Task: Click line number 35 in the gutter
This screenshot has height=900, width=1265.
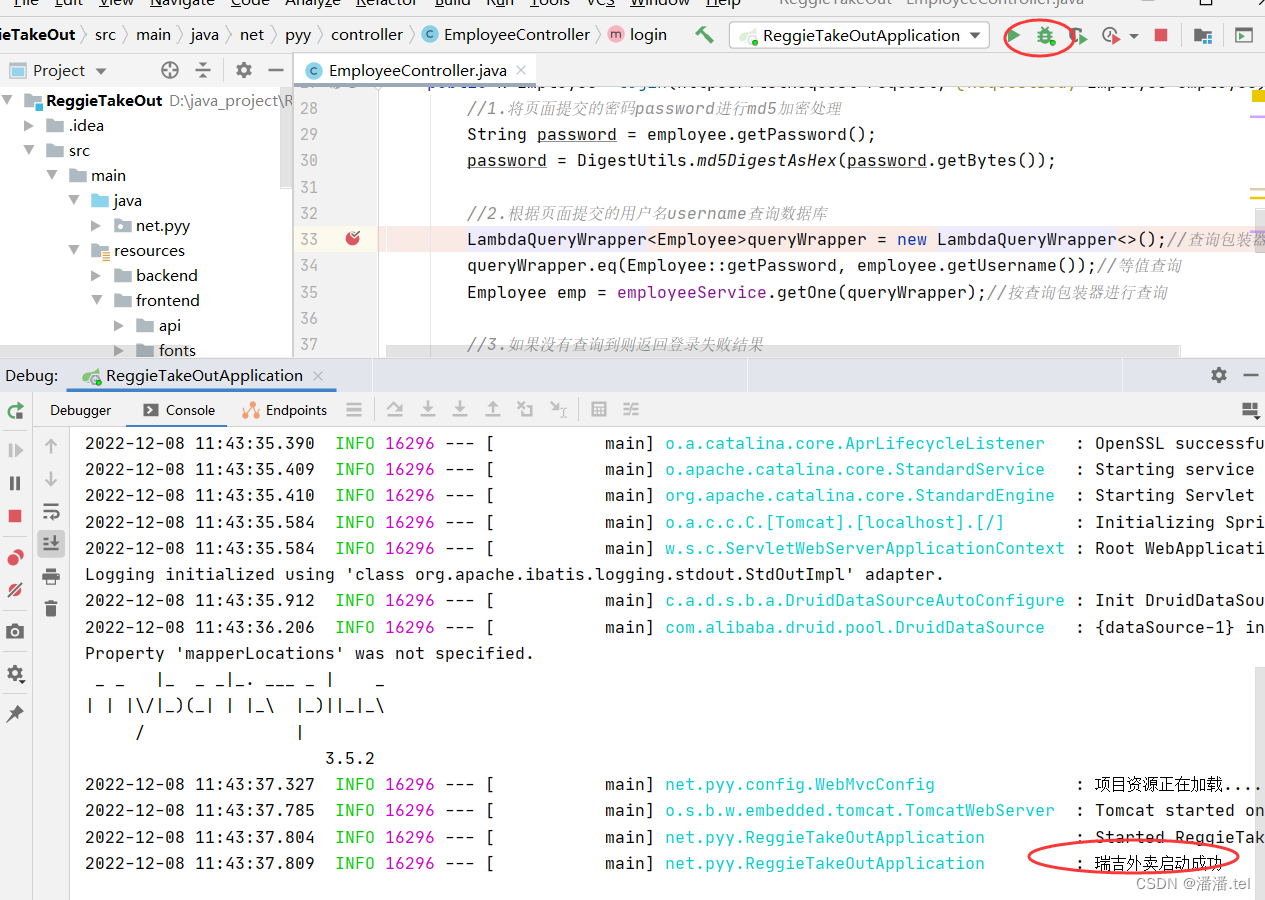Action: coord(309,292)
